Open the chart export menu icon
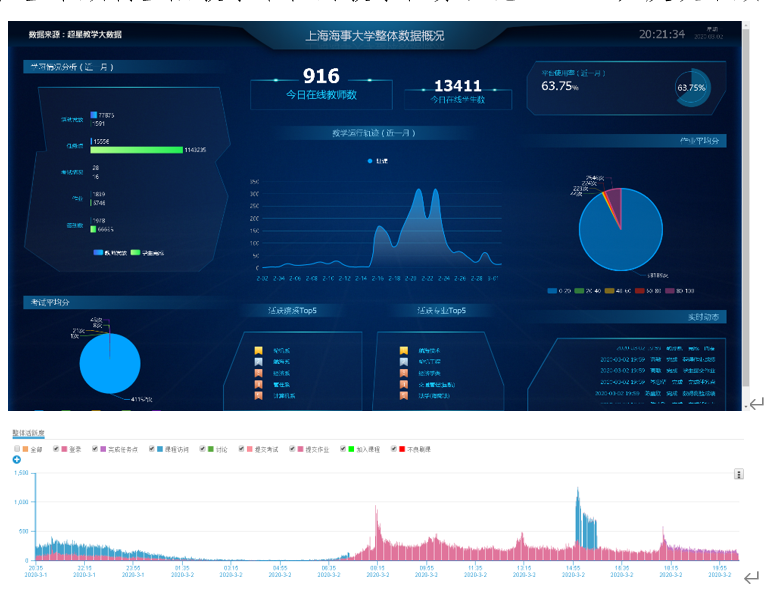764x601 pixels. [739, 474]
